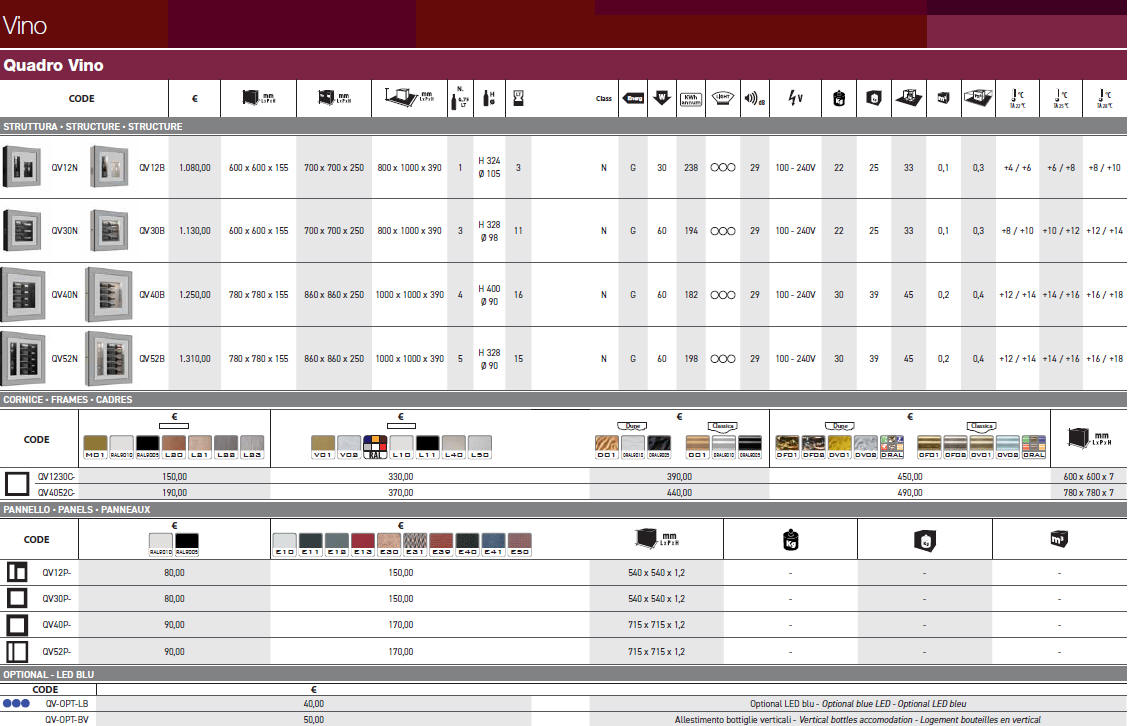1130x726 pixels.
Task: View the QV30B product thumbnail
Action: coord(109,230)
